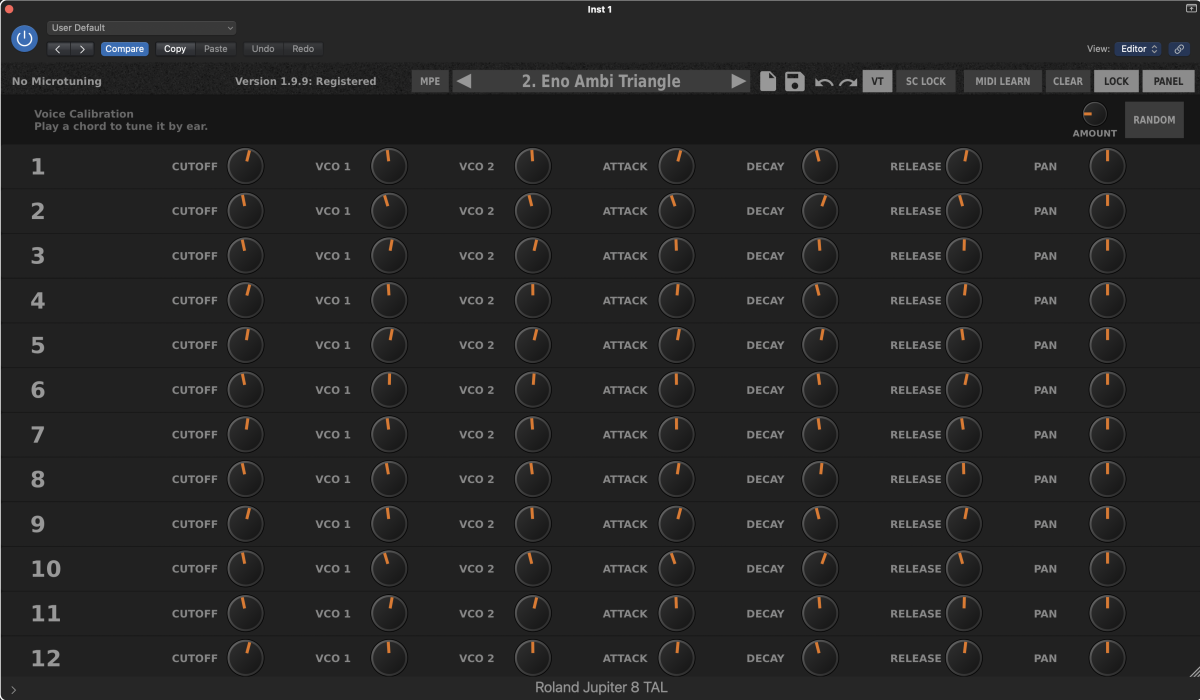Click the RANDOM button
The image size is (1200, 700).
(x=1154, y=120)
